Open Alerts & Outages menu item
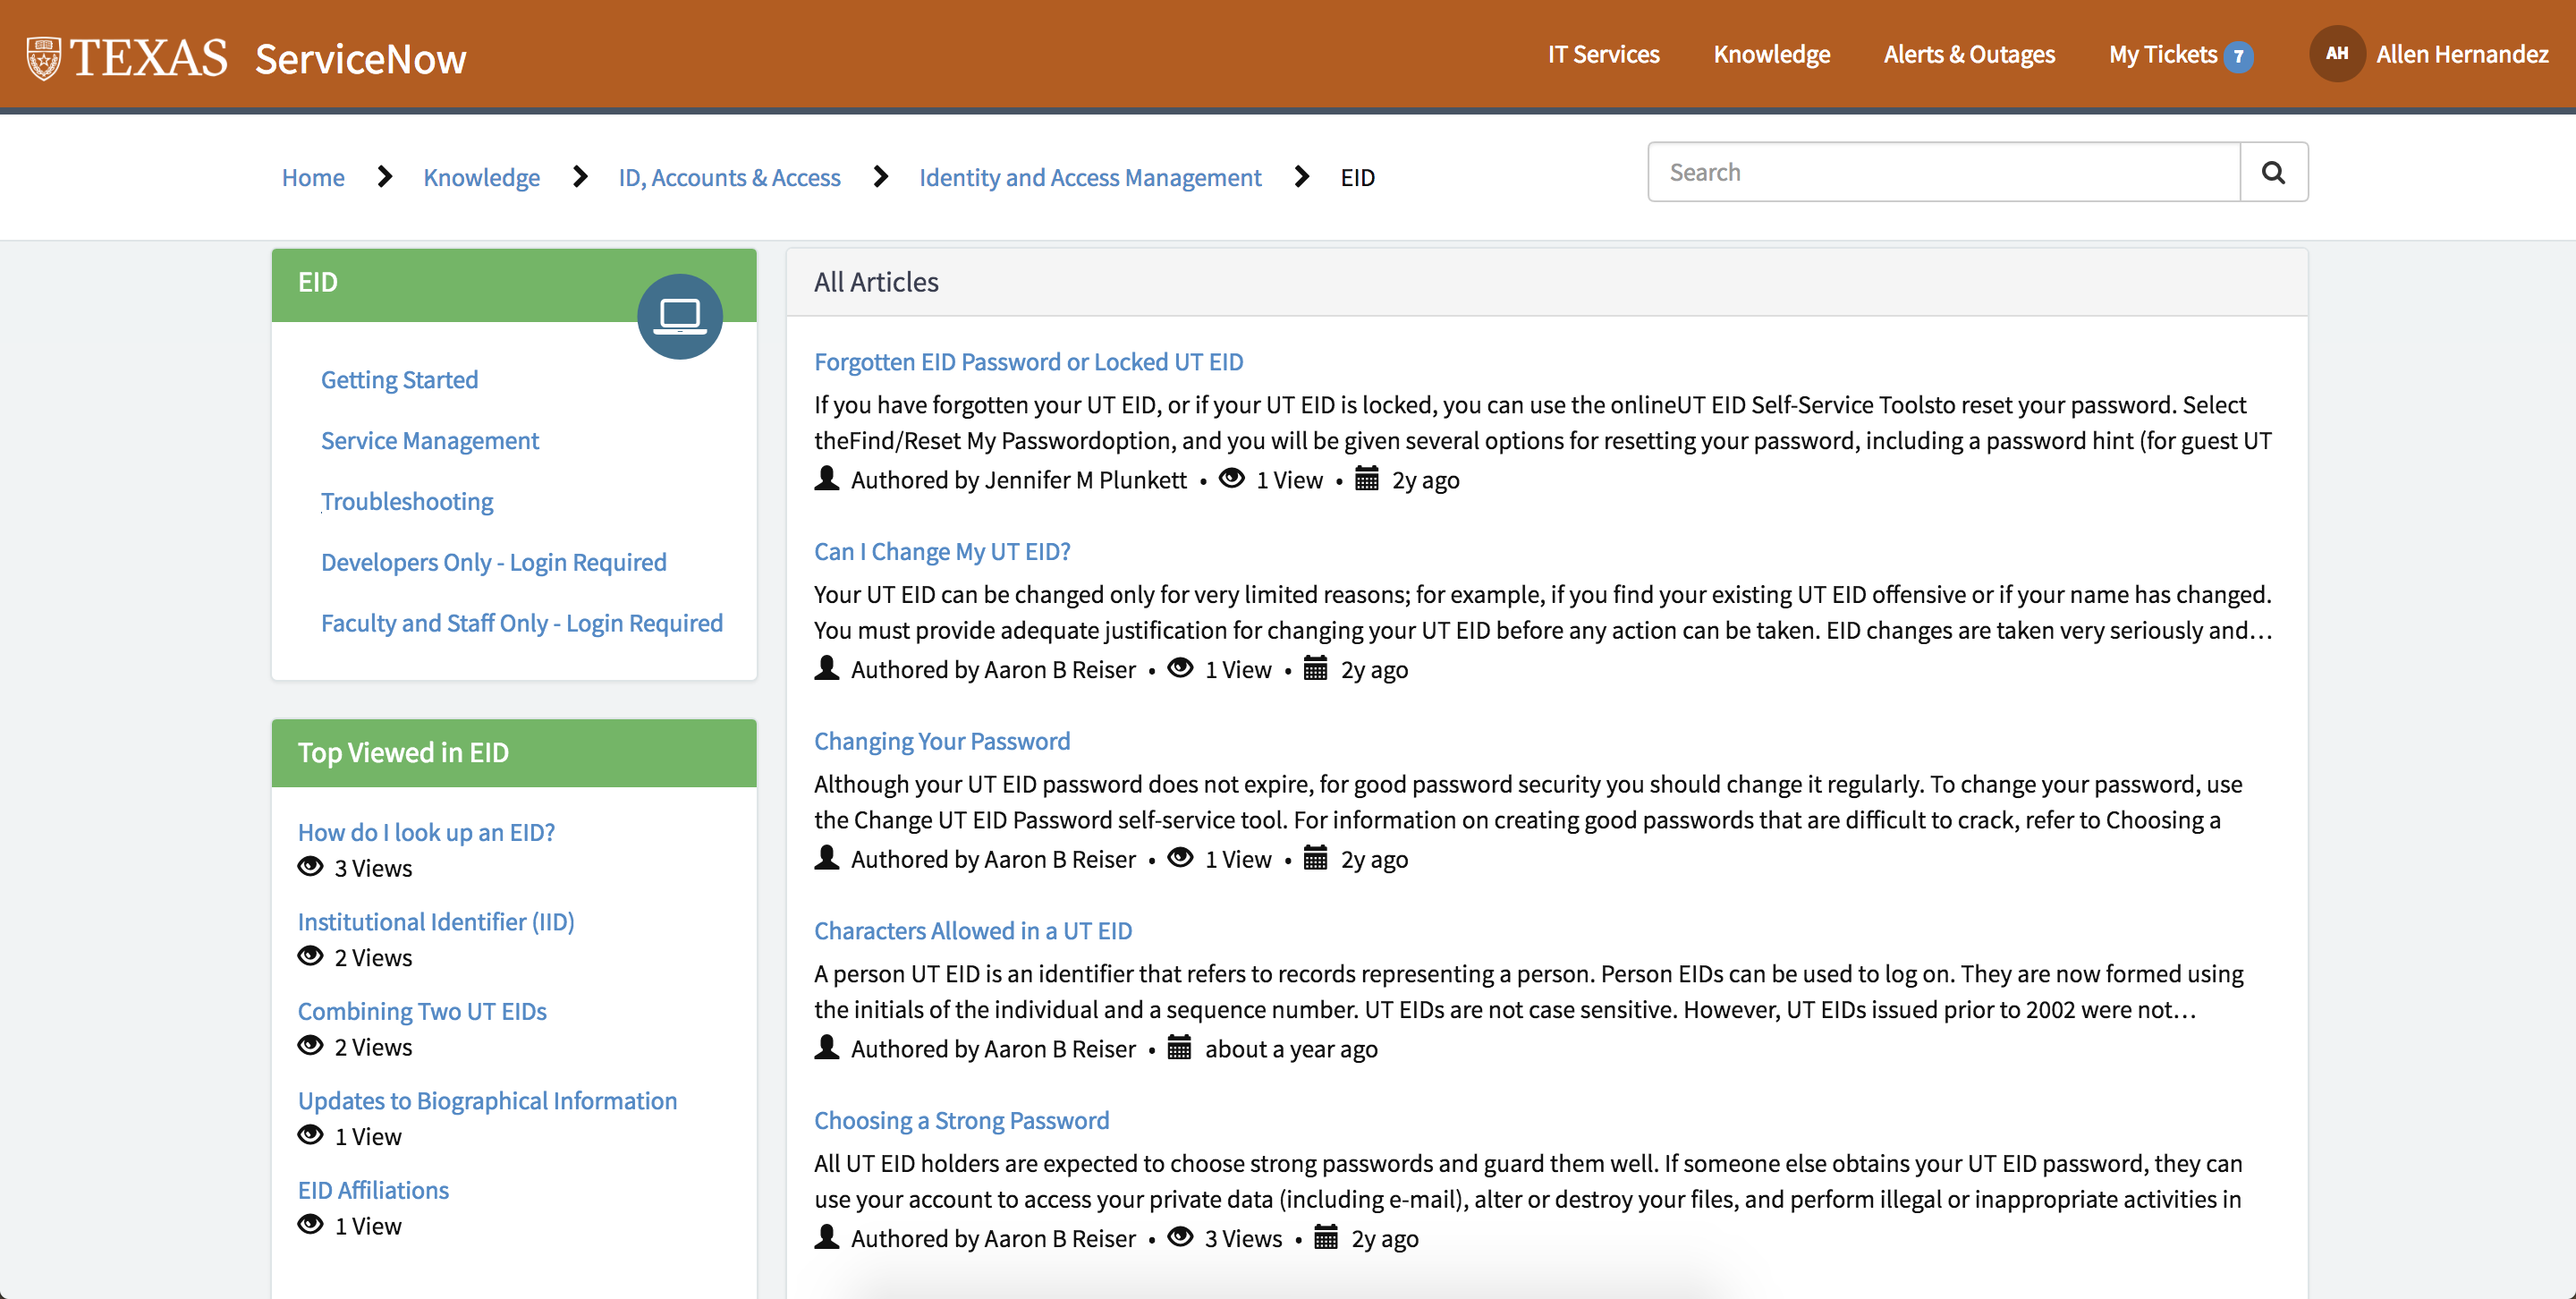This screenshot has height=1299, width=2576. point(1968,54)
